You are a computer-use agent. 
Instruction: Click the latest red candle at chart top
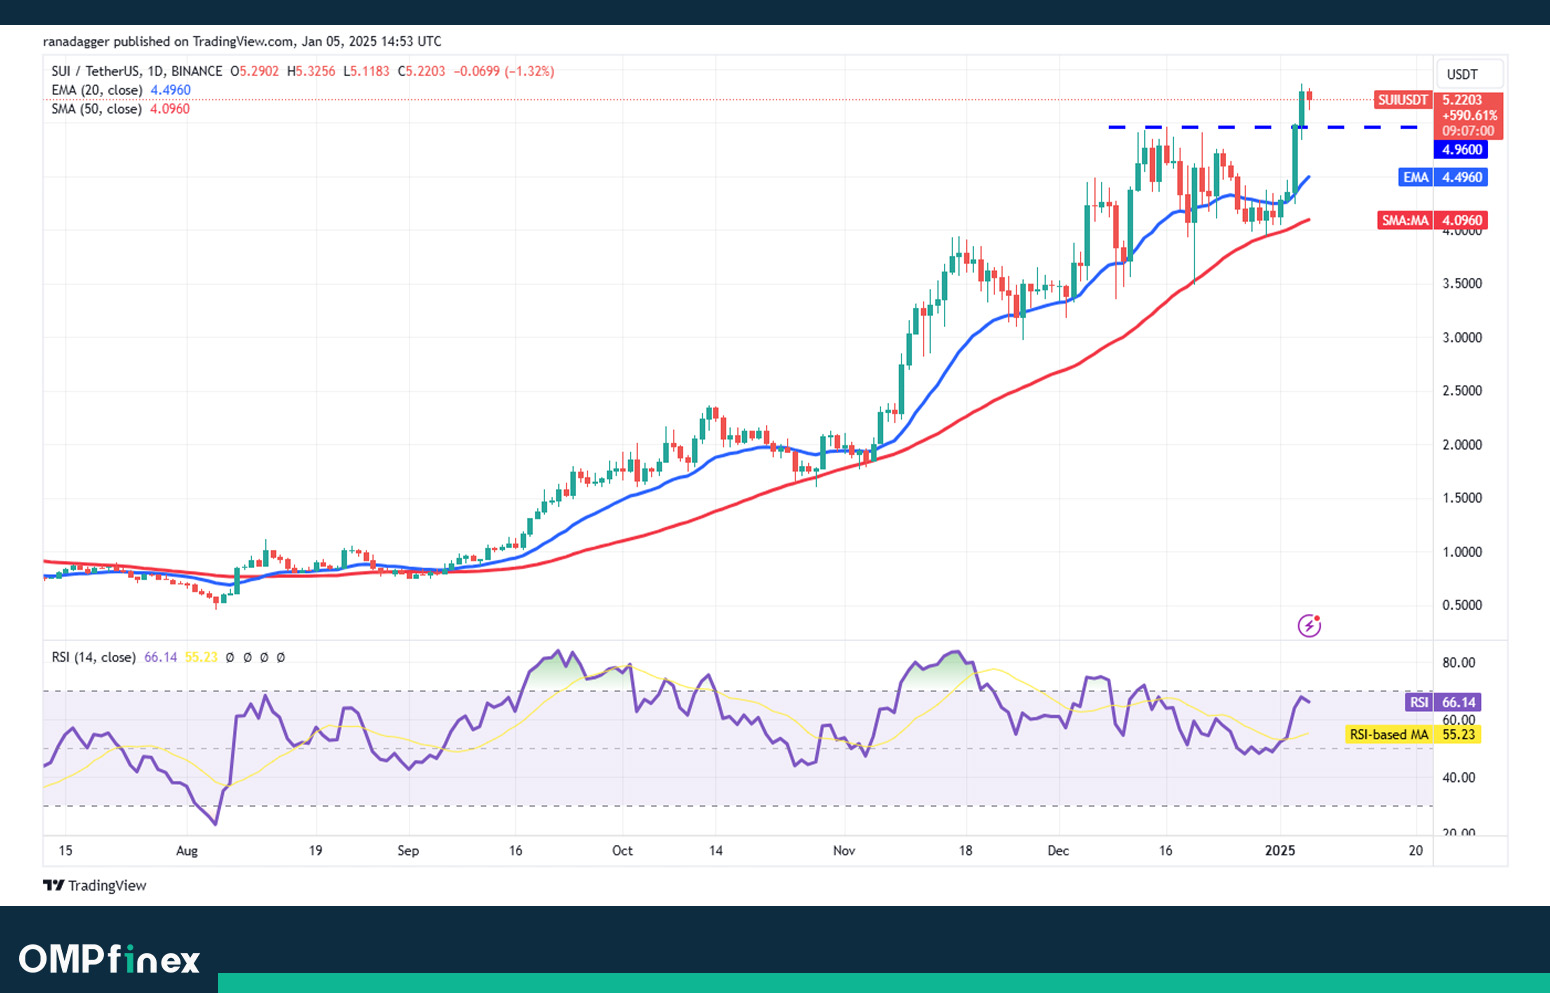pyautogui.click(x=1309, y=97)
